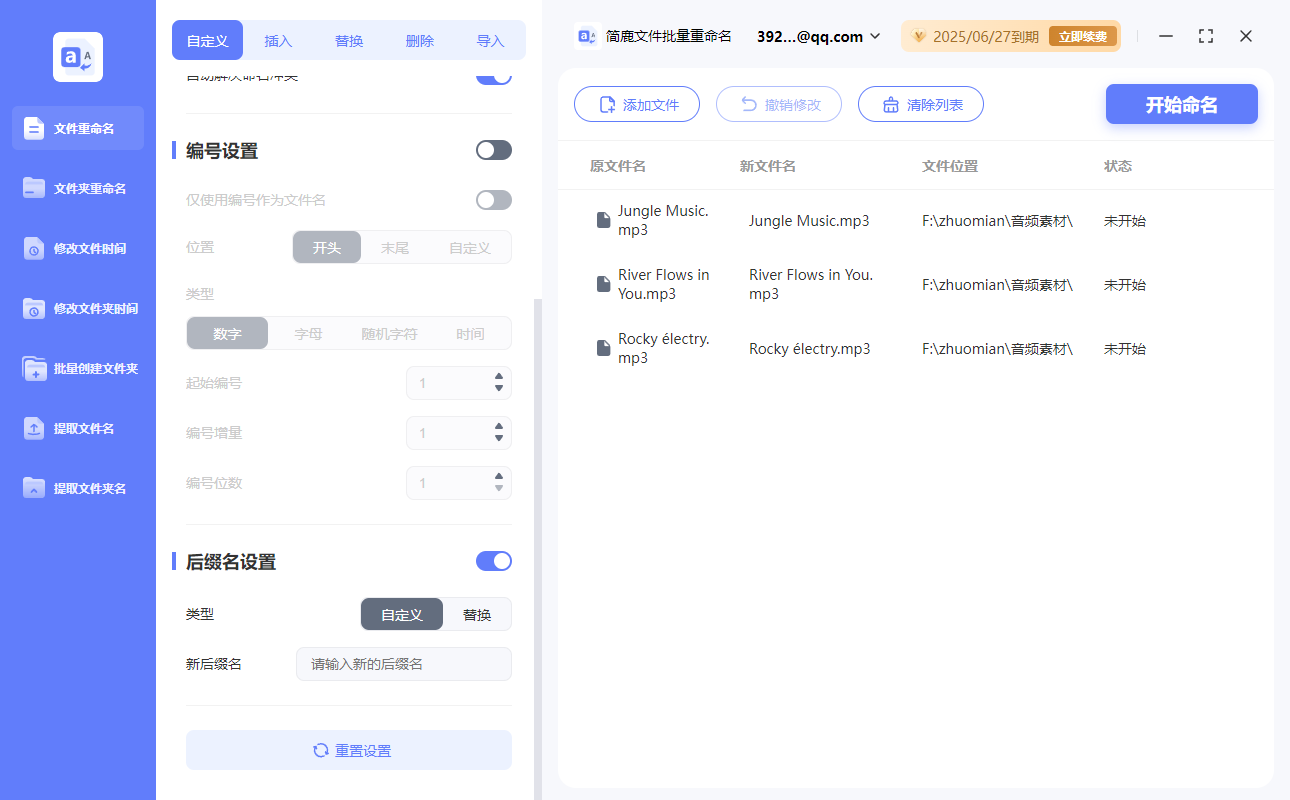Open the 修改文件夹时间 tool
The height and width of the screenshot is (800, 1290).
coord(77,308)
